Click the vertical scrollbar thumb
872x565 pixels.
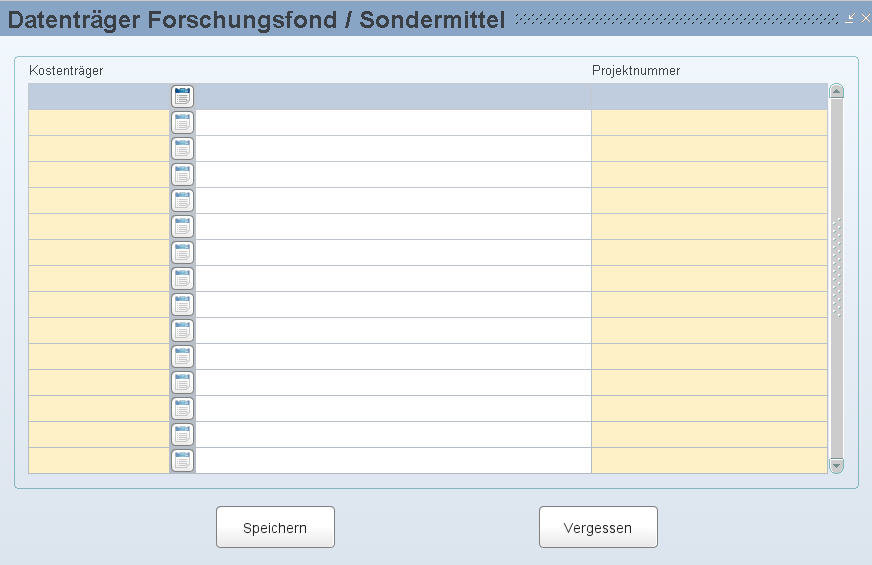837,270
